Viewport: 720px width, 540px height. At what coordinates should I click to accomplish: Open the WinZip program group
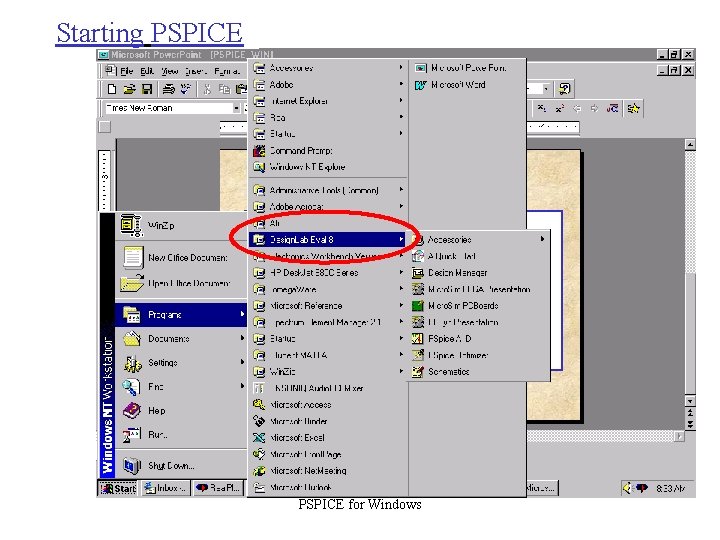tap(328, 371)
